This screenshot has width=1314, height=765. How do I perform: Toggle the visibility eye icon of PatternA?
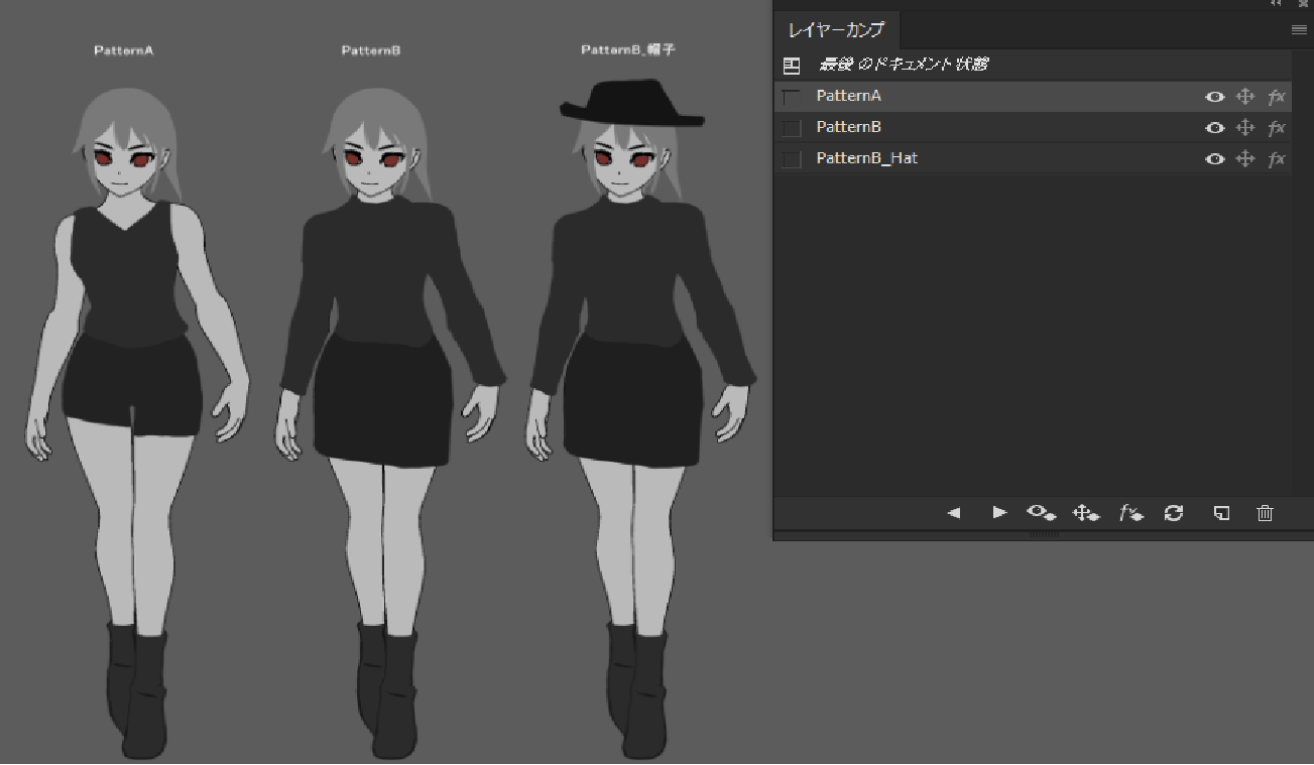[1215, 97]
